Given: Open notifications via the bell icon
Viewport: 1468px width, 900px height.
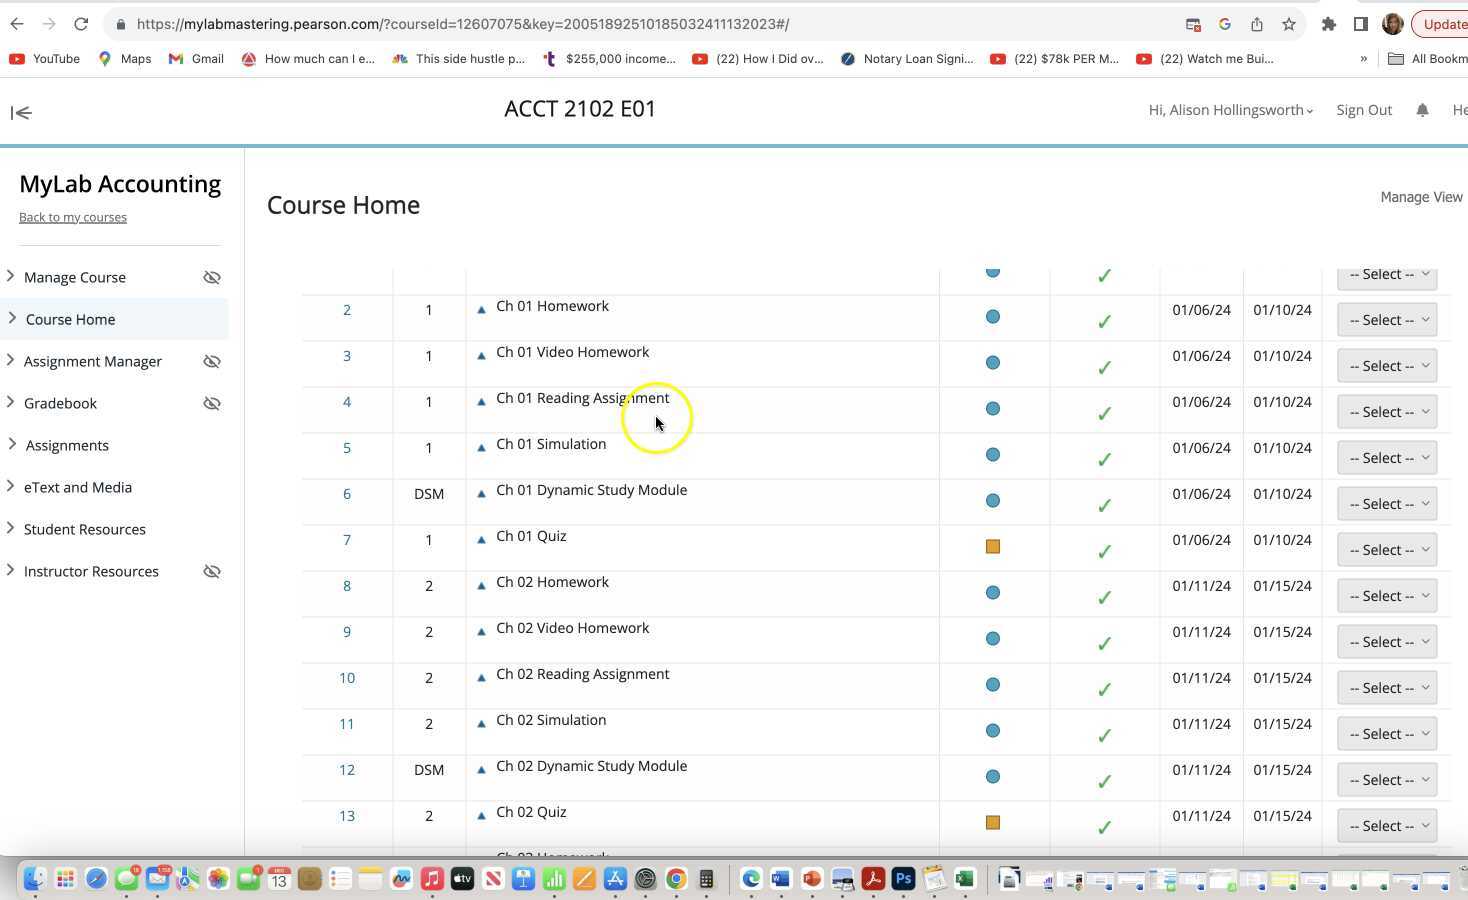Looking at the screenshot, I should click(1422, 110).
